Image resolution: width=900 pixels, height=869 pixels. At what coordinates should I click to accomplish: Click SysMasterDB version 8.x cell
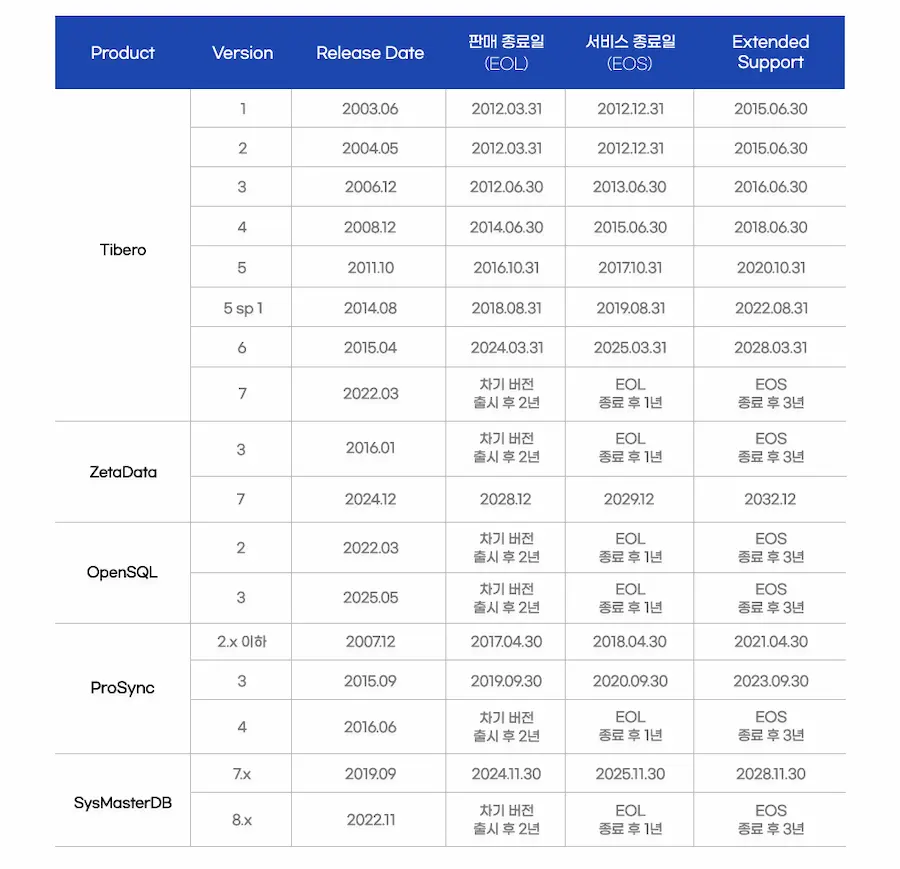[x=242, y=820]
